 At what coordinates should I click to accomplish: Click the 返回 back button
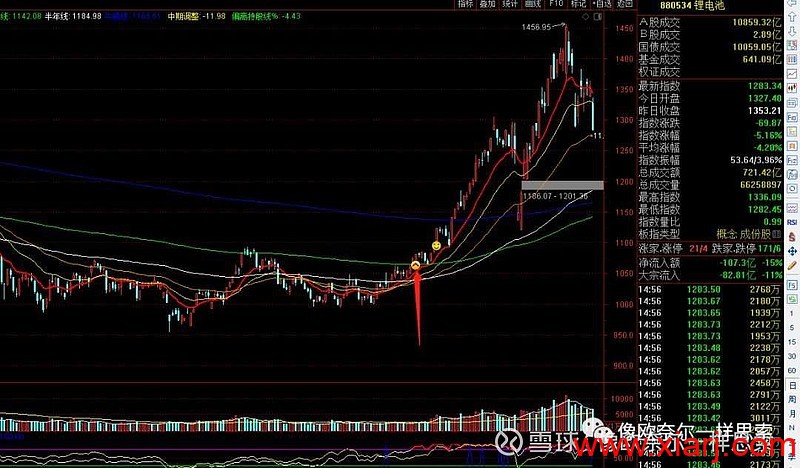(x=624, y=4)
